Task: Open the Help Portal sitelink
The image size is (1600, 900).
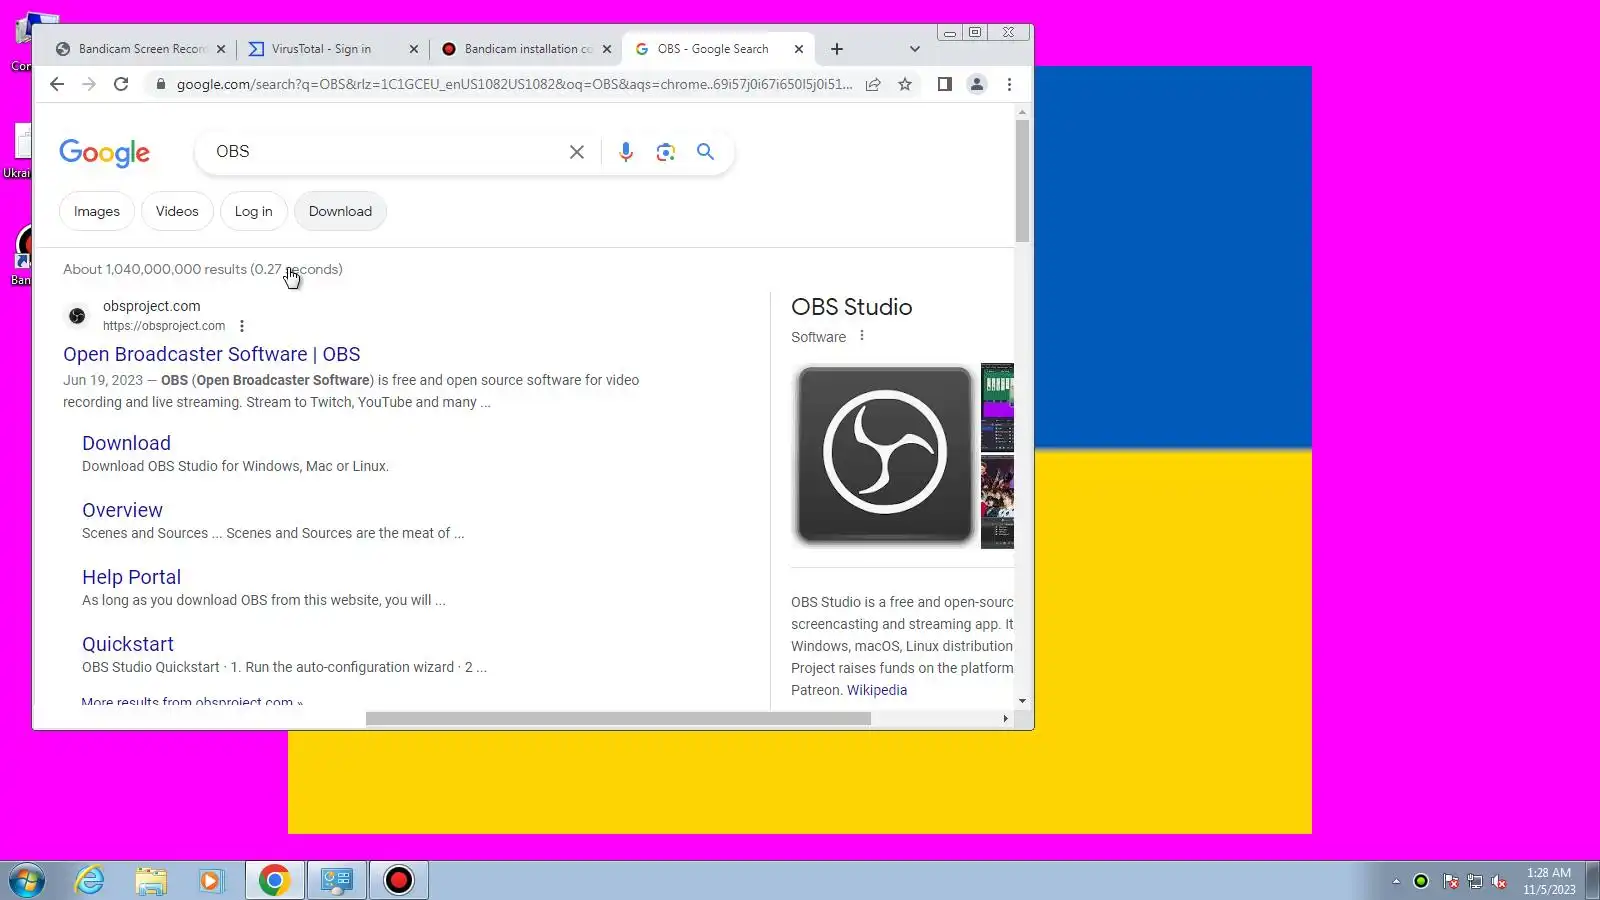Action: (x=131, y=577)
